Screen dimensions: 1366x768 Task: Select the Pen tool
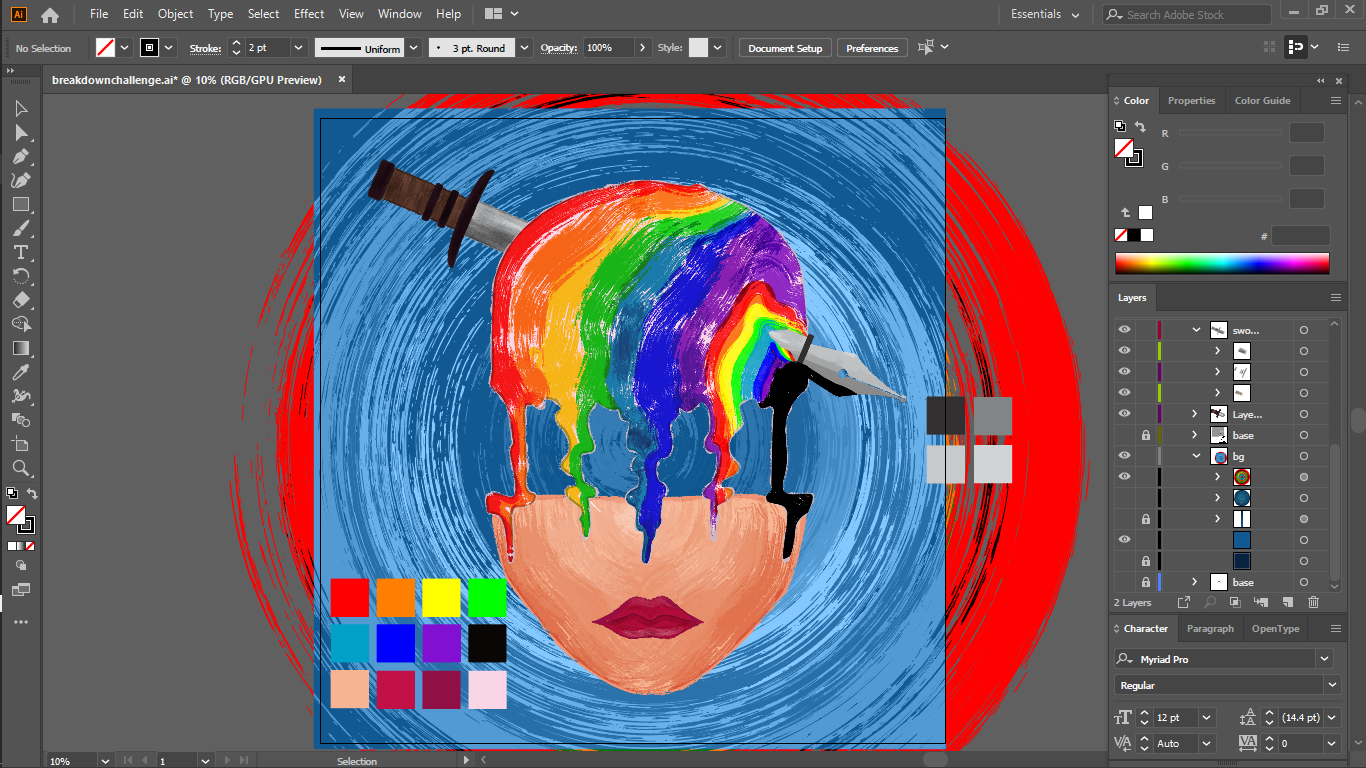pyautogui.click(x=21, y=156)
